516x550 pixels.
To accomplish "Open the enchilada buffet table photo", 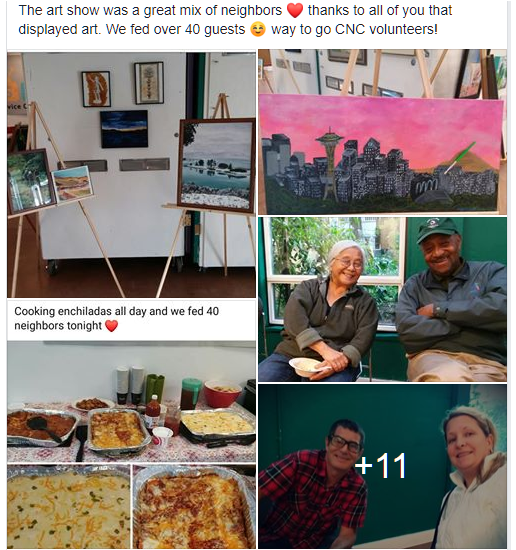I will pyautogui.click(x=131, y=402).
